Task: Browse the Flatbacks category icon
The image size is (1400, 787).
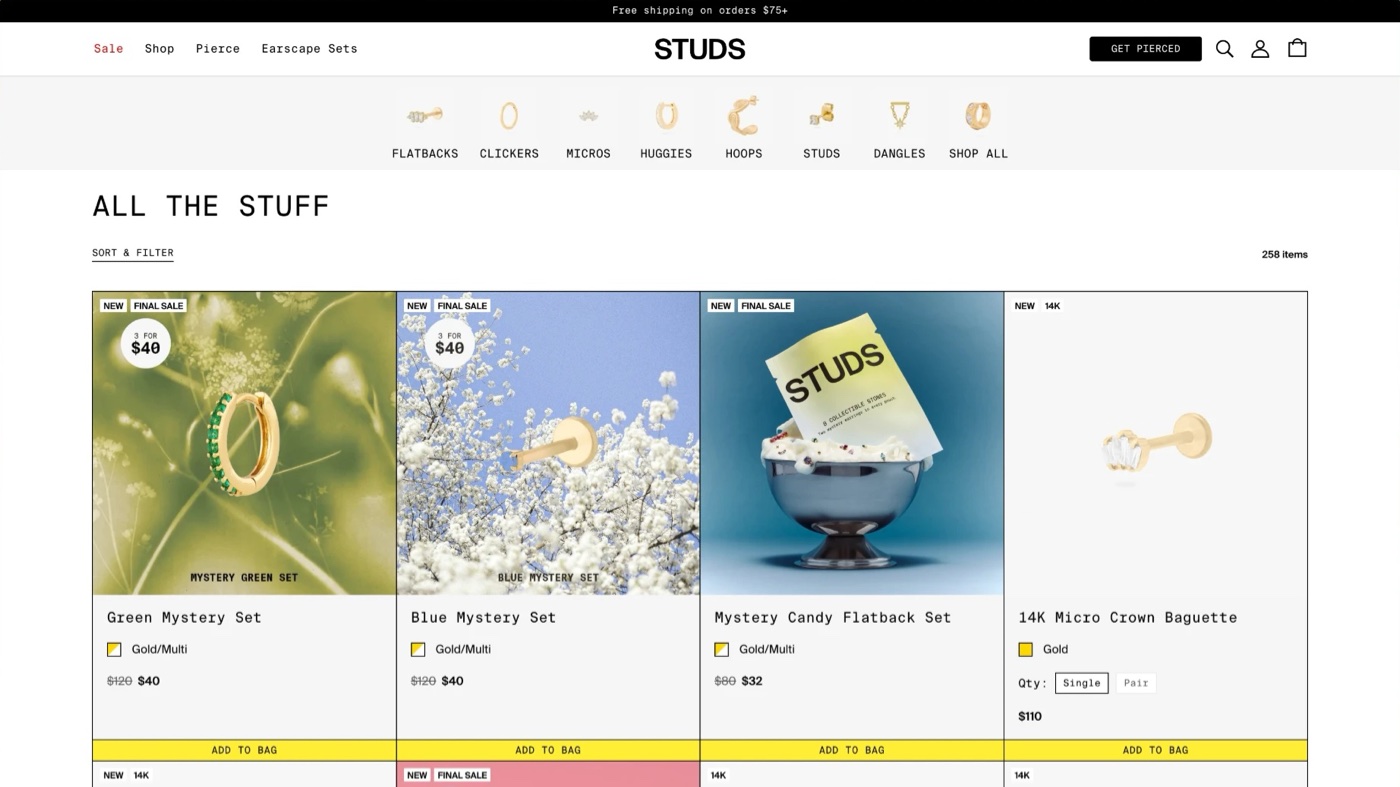Action: [x=425, y=116]
